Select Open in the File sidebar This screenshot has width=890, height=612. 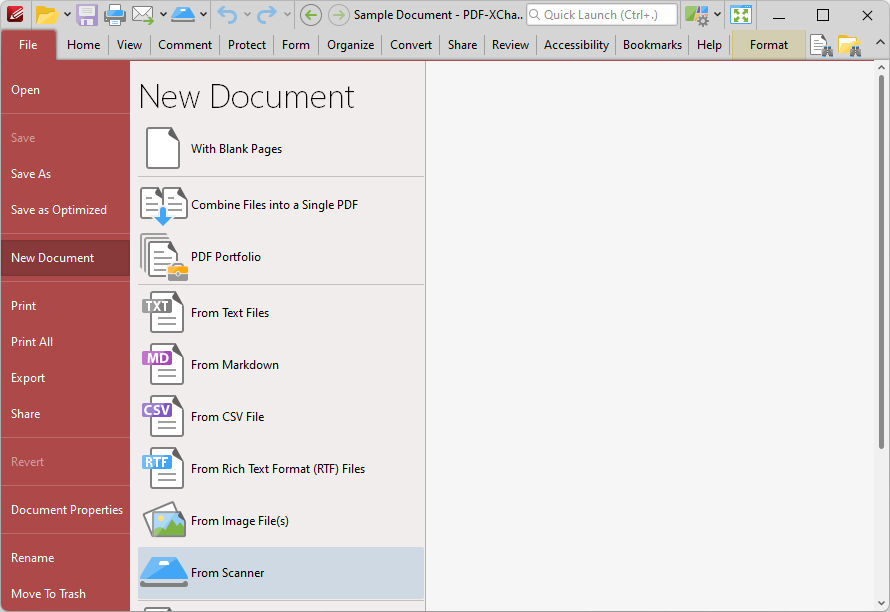65,90
